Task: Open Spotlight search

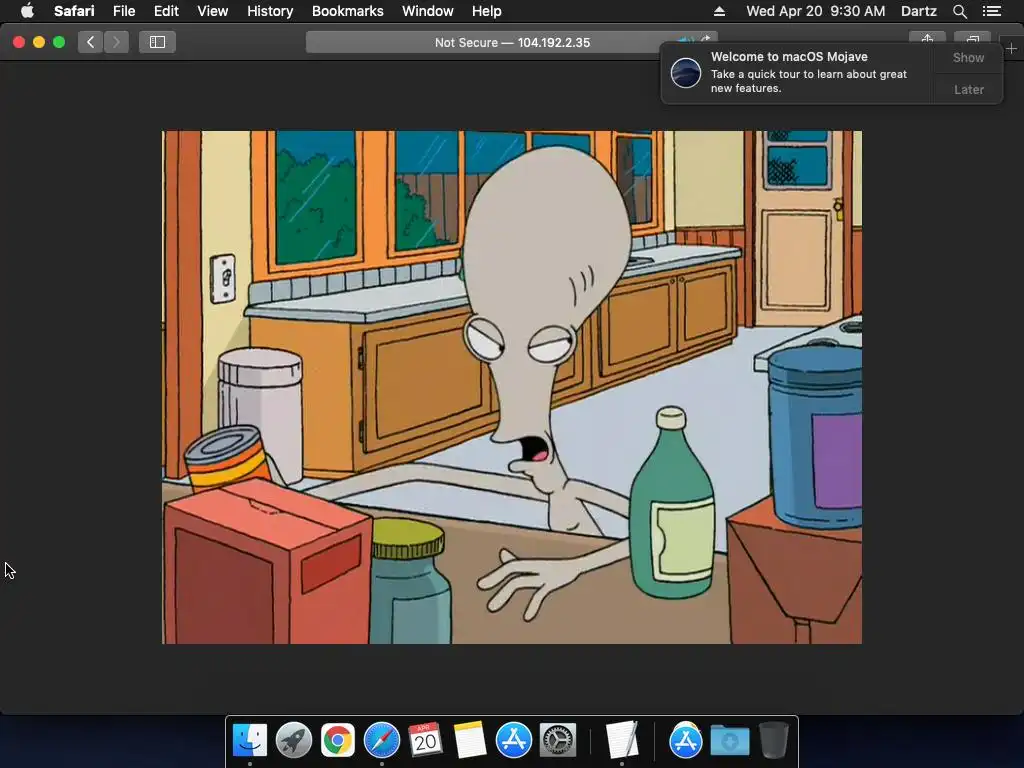Action: [x=959, y=11]
